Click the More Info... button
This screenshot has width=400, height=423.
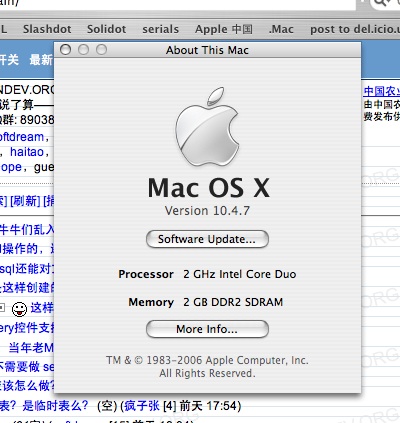click(x=207, y=329)
